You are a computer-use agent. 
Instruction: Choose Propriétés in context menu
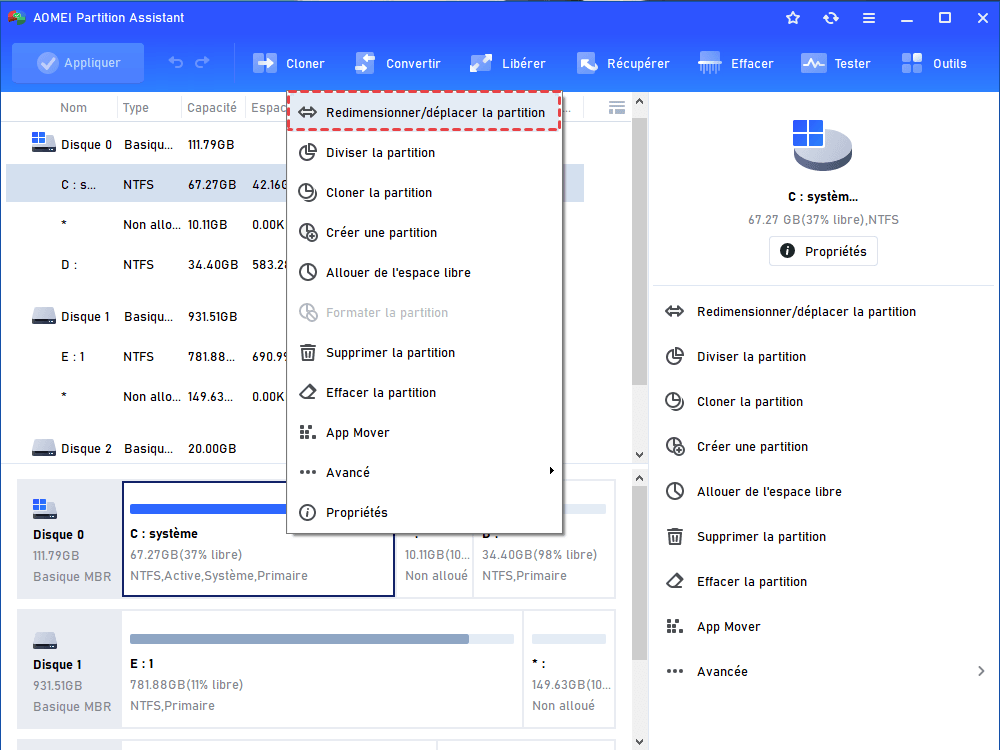(x=424, y=513)
